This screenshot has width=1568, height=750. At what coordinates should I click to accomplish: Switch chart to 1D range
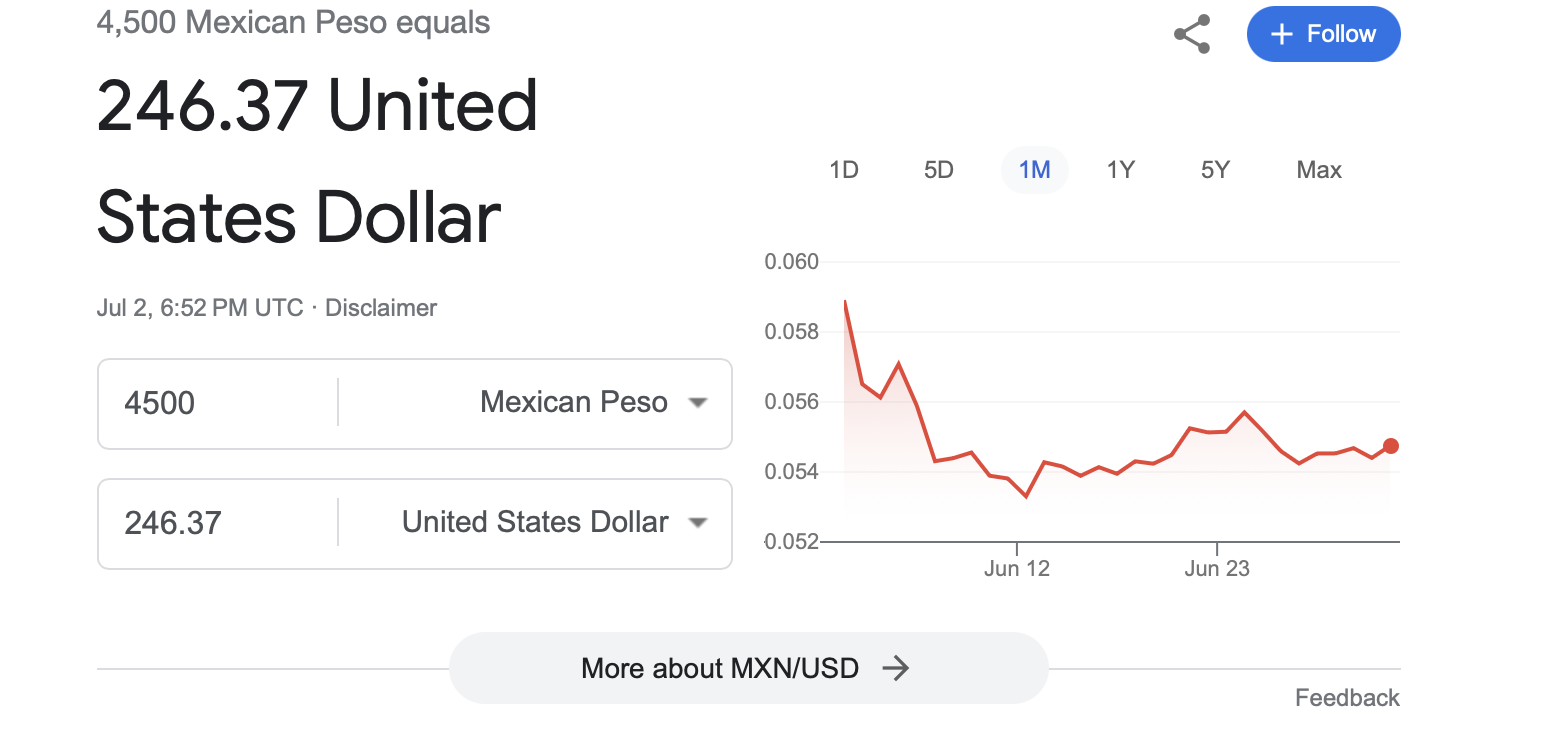(x=844, y=170)
